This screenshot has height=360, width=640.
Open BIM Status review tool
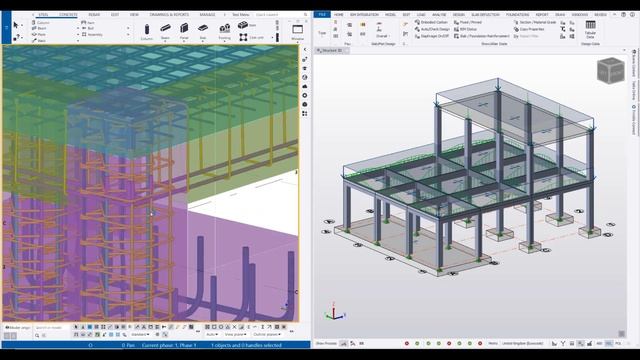(465, 29)
